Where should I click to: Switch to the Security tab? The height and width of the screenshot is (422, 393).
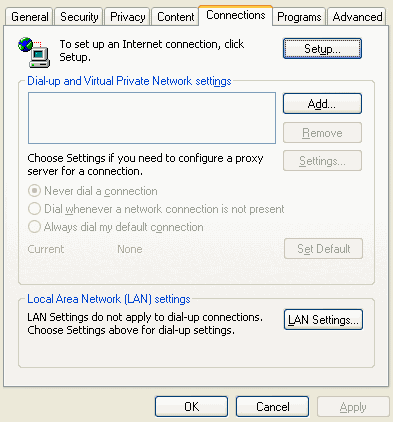pyautogui.click(x=79, y=17)
